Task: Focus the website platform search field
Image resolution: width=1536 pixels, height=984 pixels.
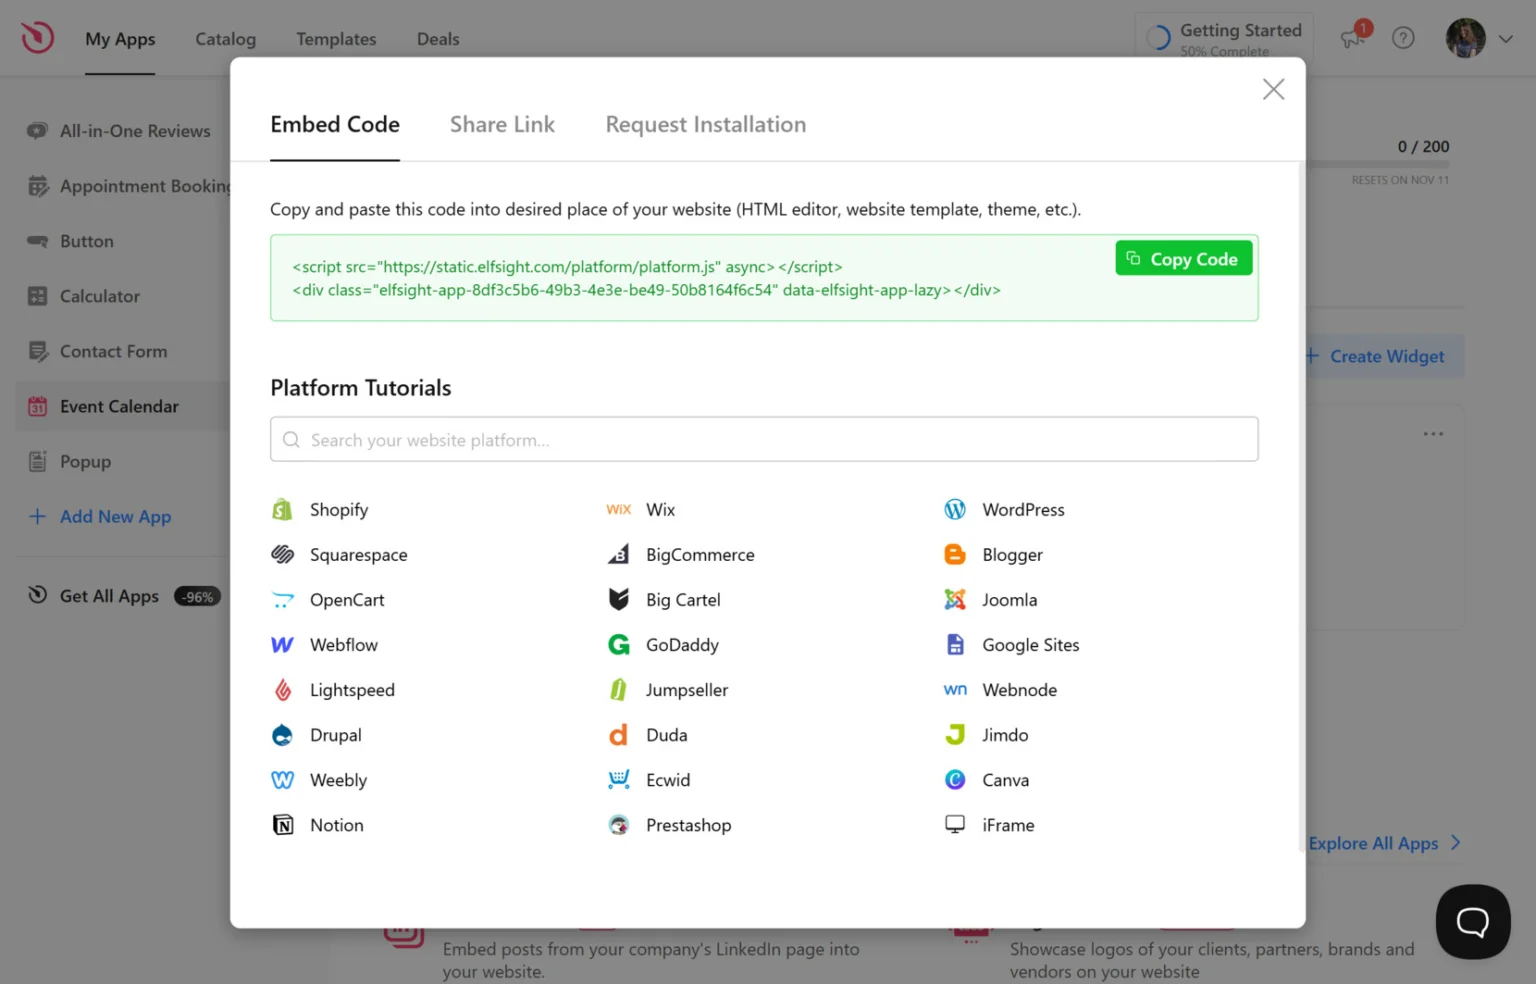Action: (x=764, y=440)
